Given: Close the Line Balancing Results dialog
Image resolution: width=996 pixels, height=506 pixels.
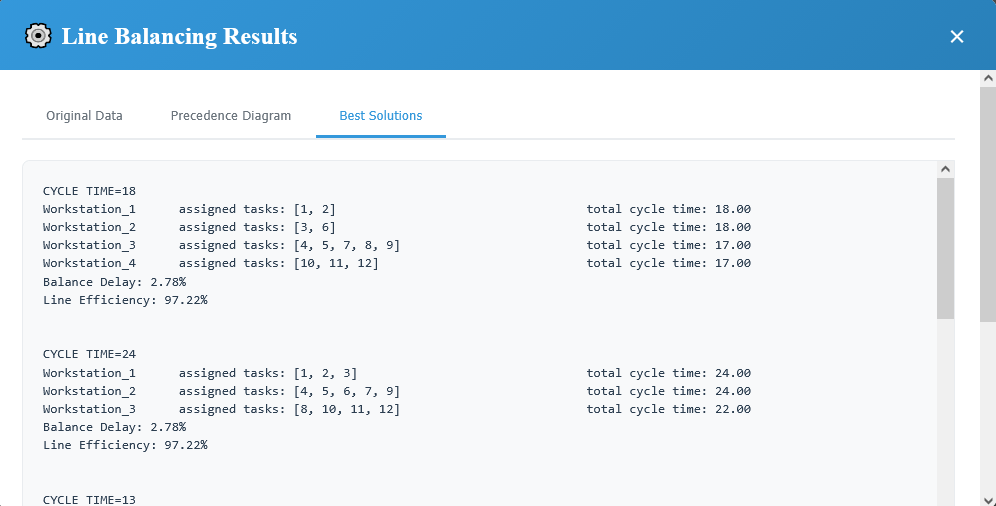Looking at the screenshot, I should click(956, 36).
